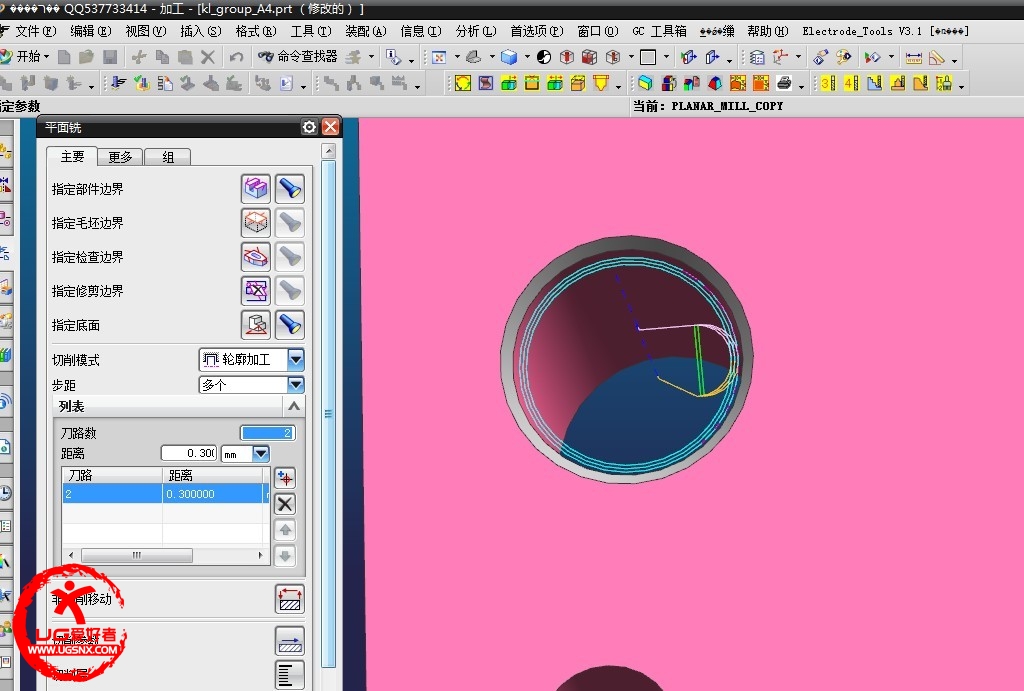1024x691 pixels.
Task: Click the printer icon in the toolbar
Action: 784,83
